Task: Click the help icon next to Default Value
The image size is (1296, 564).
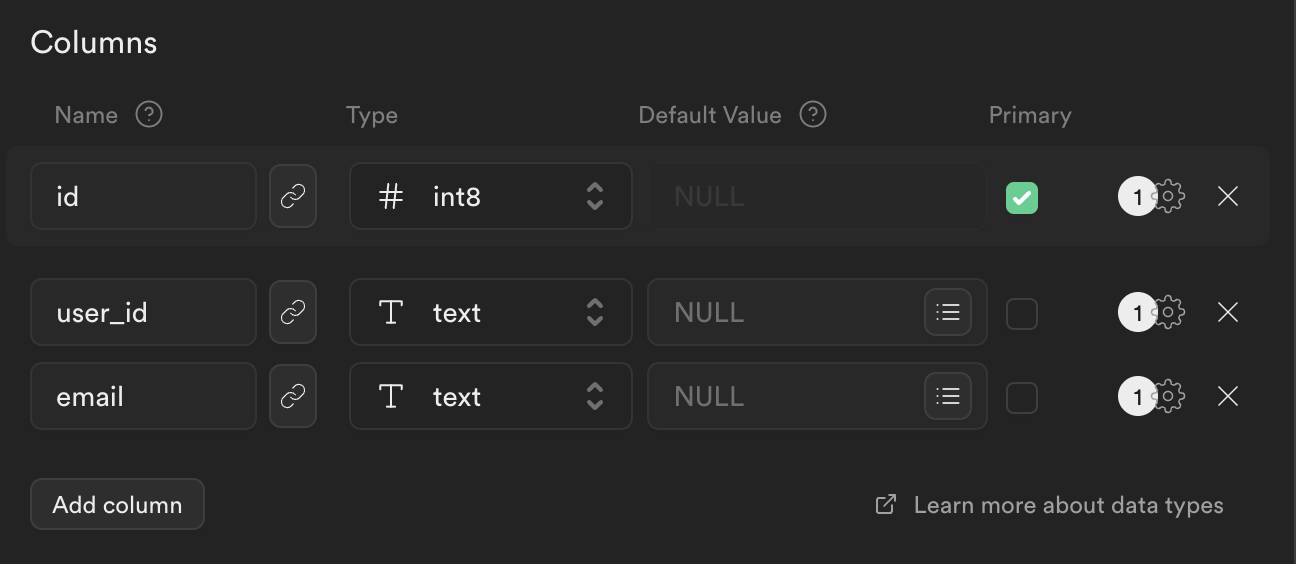Action: tap(813, 115)
